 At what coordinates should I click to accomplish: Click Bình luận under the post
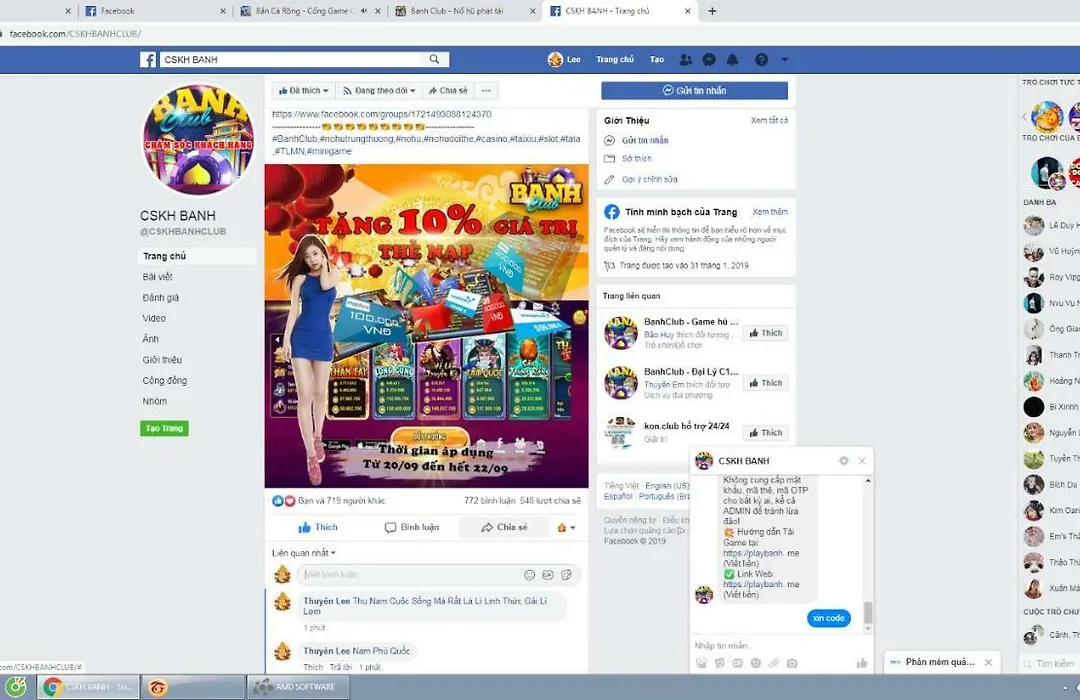pyautogui.click(x=411, y=527)
